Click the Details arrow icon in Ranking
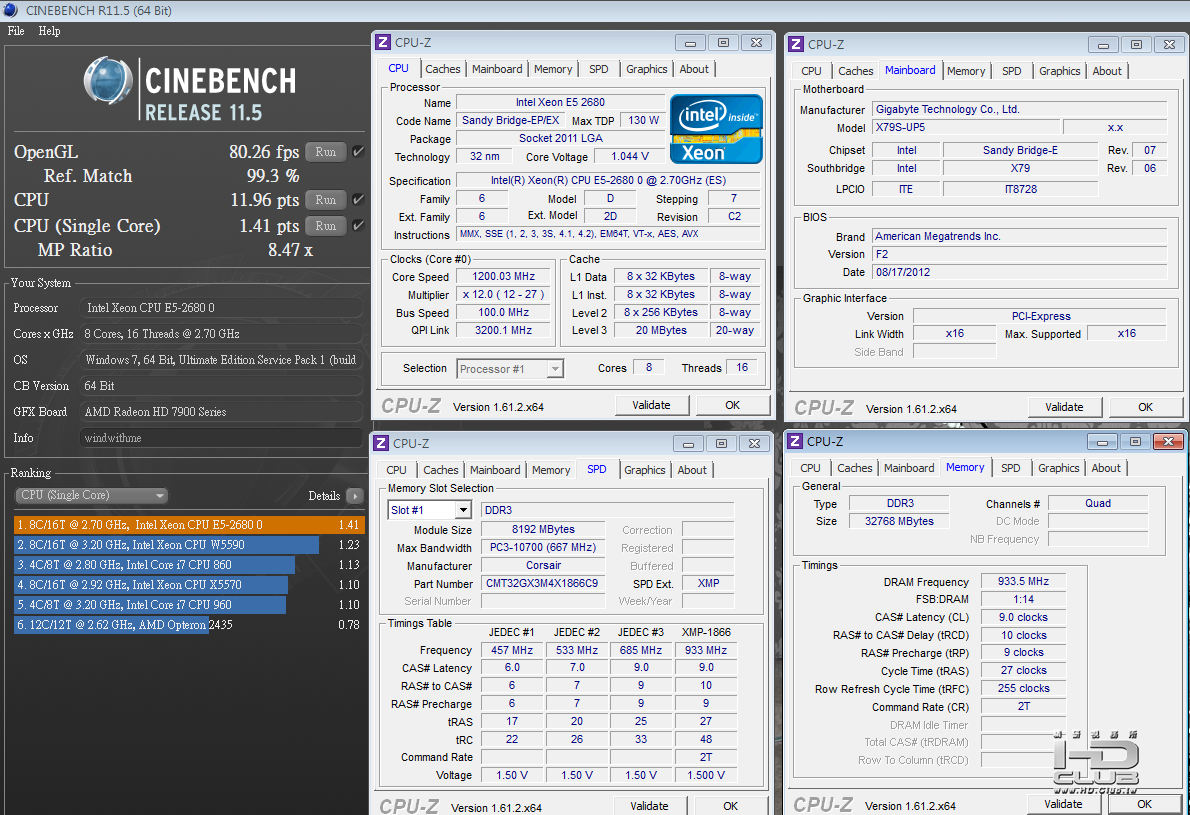The image size is (1190, 815). pyautogui.click(x=354, y=496)
